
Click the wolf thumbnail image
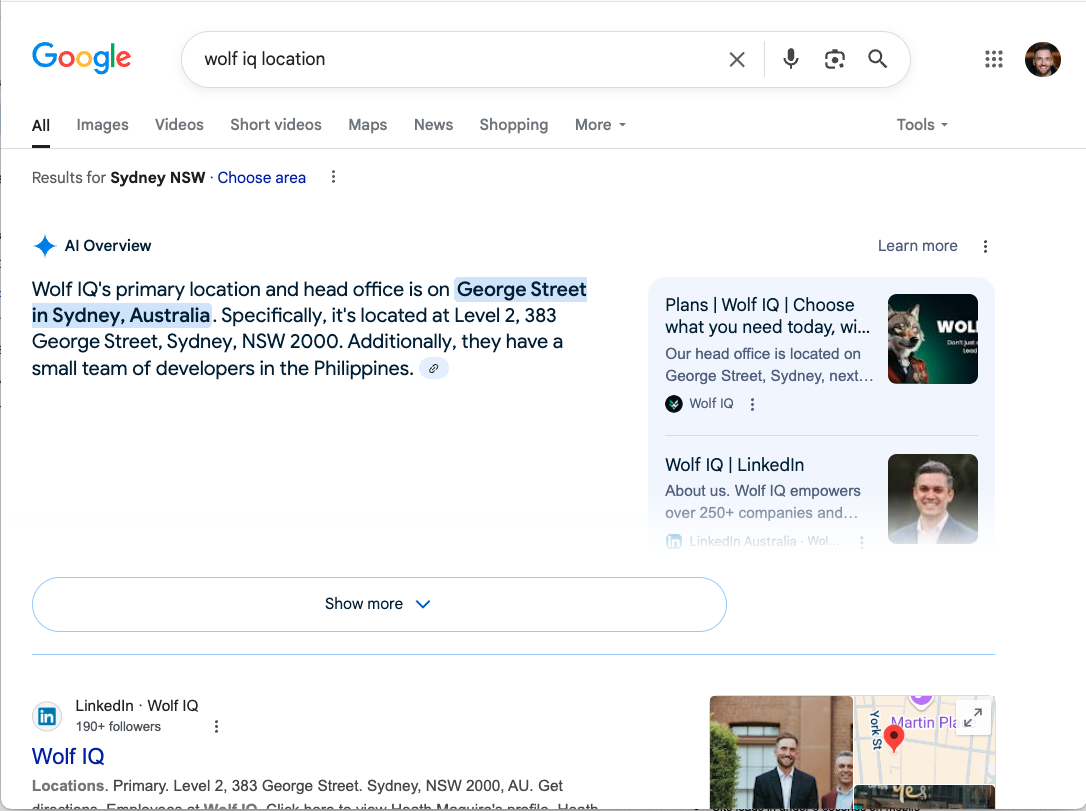[x=933, y=339]
